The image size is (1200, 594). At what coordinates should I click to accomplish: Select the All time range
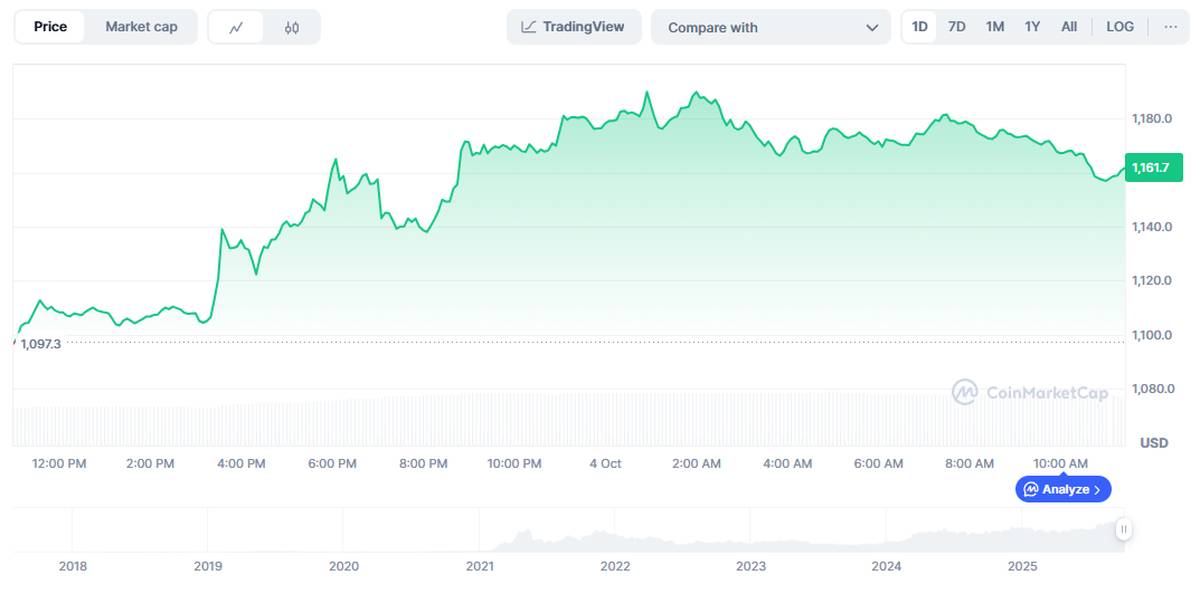pyautogui.click(x=1069, y=27)
